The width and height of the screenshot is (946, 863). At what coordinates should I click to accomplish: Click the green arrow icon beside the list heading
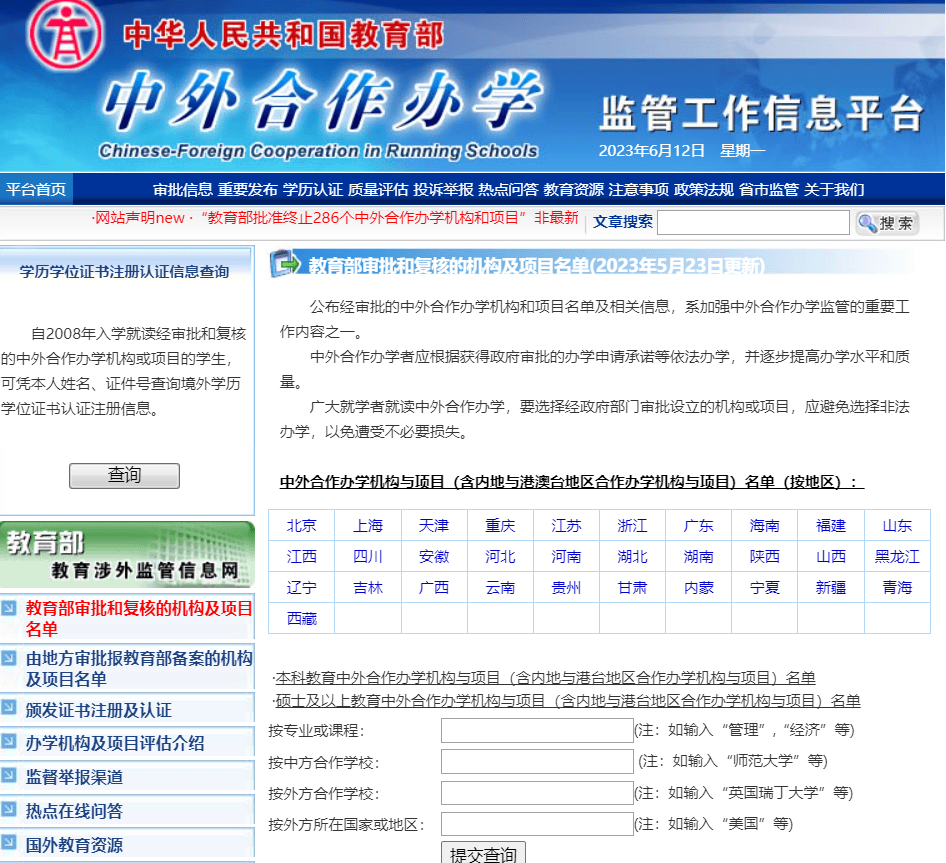tap(285, 264)
